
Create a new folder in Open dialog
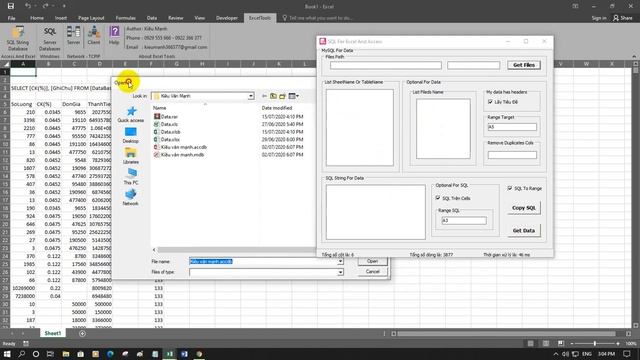[282, 96]
